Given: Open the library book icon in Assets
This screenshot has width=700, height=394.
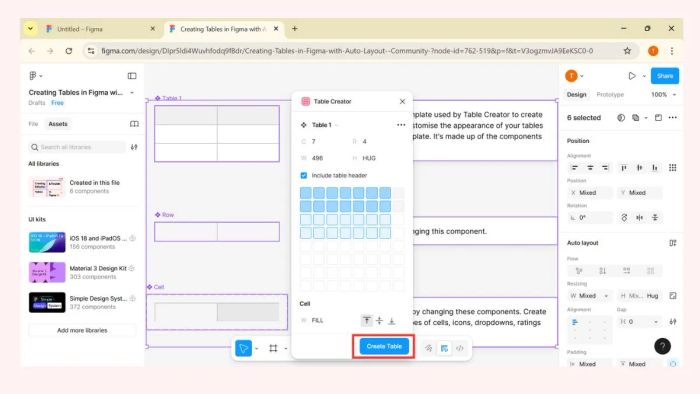Looking at the screenshot, I should (134, 124).
